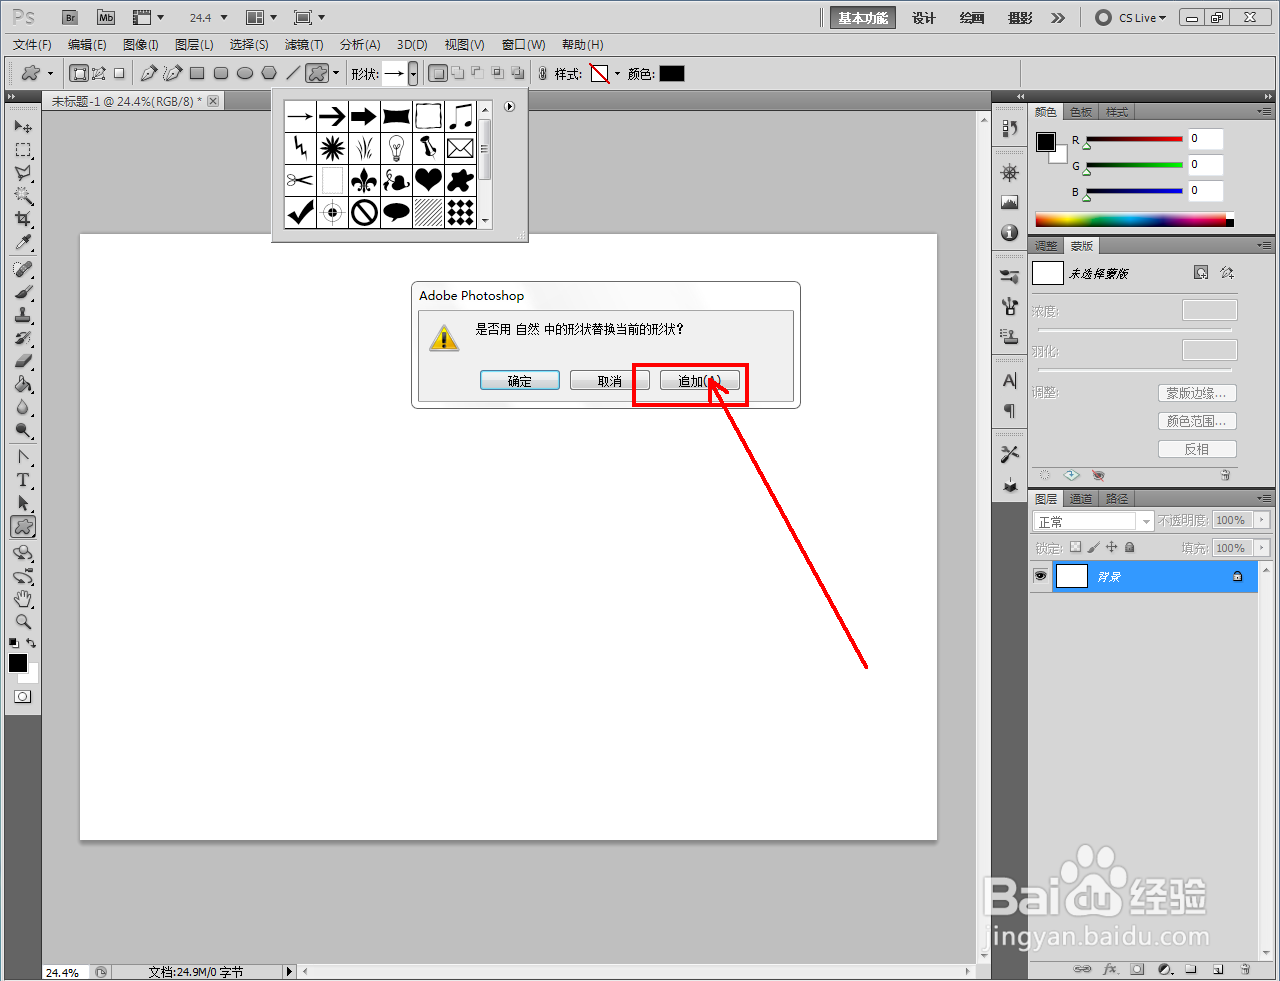The image size is (1280, 981).
Task: Select the Move tool
Action: [23, 127]
